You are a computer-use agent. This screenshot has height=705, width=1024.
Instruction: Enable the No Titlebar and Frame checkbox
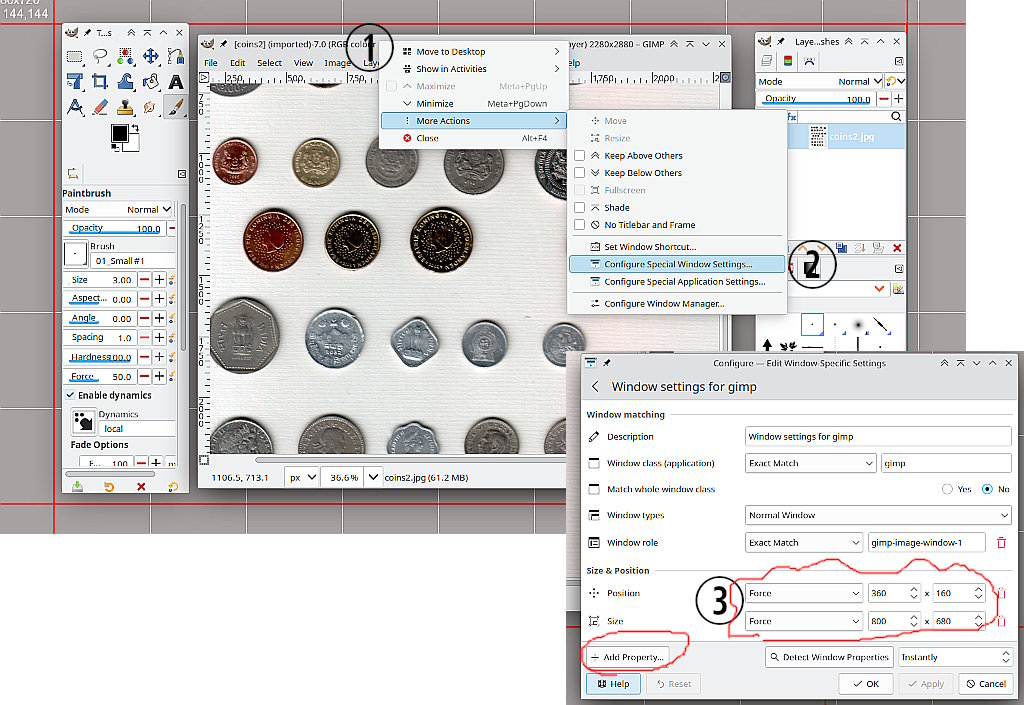[579, 225]
